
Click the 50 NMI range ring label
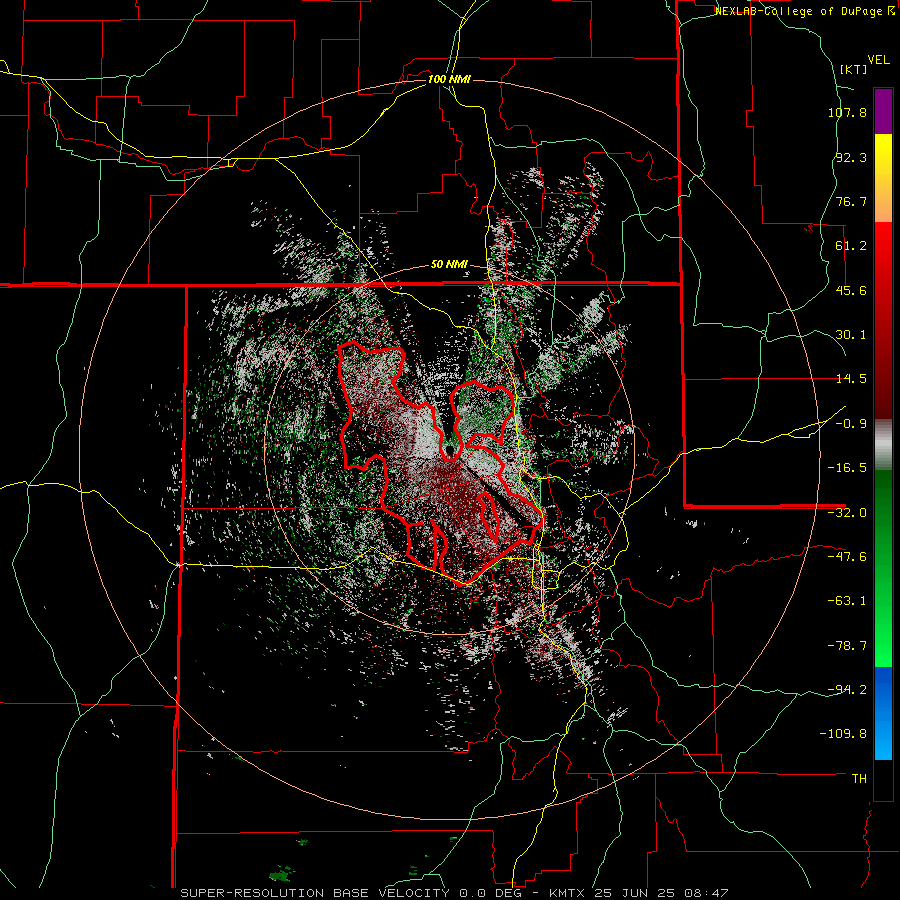(449, 265)
